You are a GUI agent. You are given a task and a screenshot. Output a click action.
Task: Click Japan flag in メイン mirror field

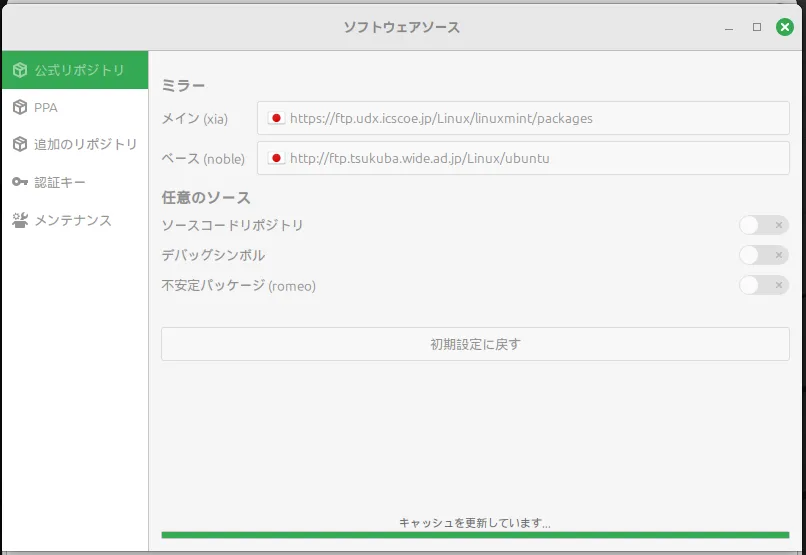(277, 118)
